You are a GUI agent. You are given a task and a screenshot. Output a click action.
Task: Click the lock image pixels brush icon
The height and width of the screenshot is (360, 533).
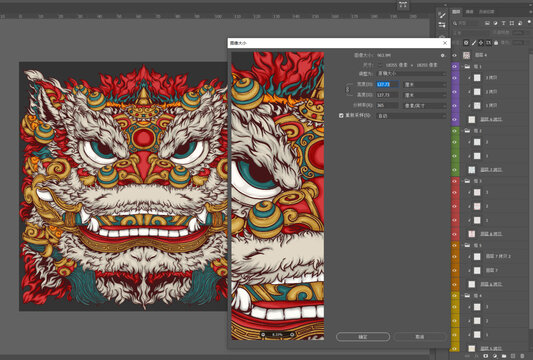(474, 42)
